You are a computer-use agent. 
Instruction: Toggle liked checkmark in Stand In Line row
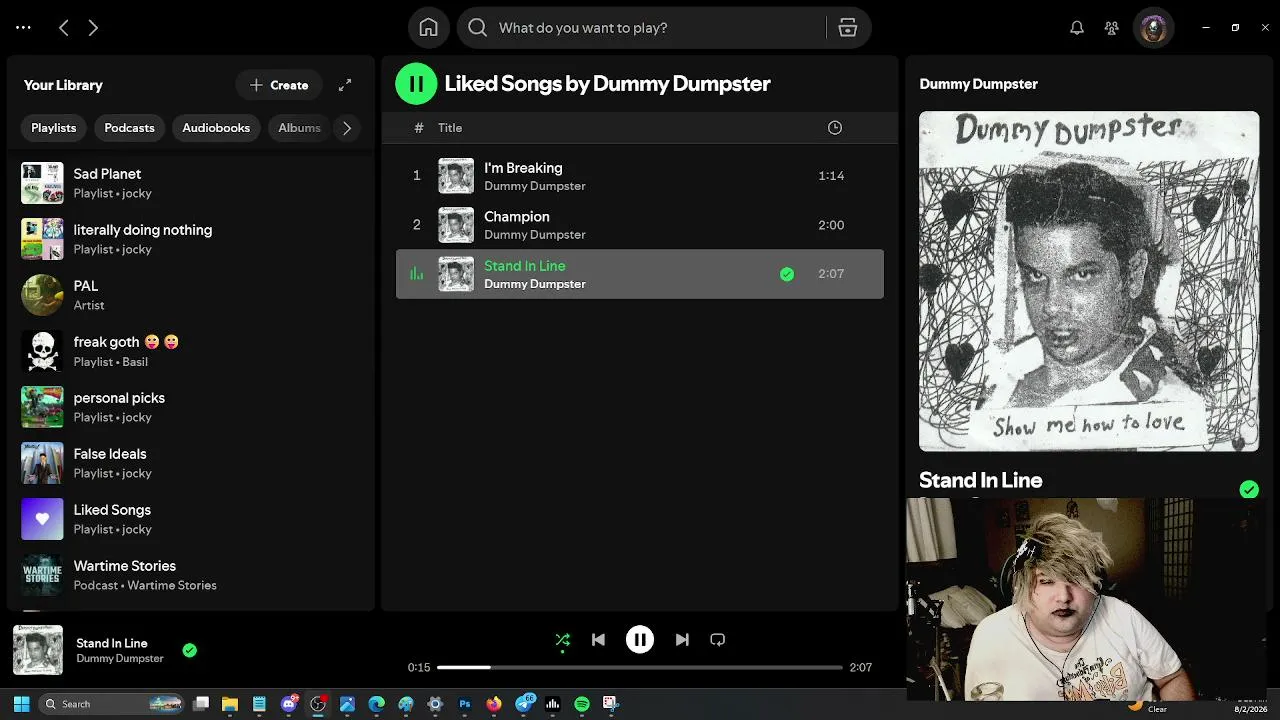[x=787, y=274]
